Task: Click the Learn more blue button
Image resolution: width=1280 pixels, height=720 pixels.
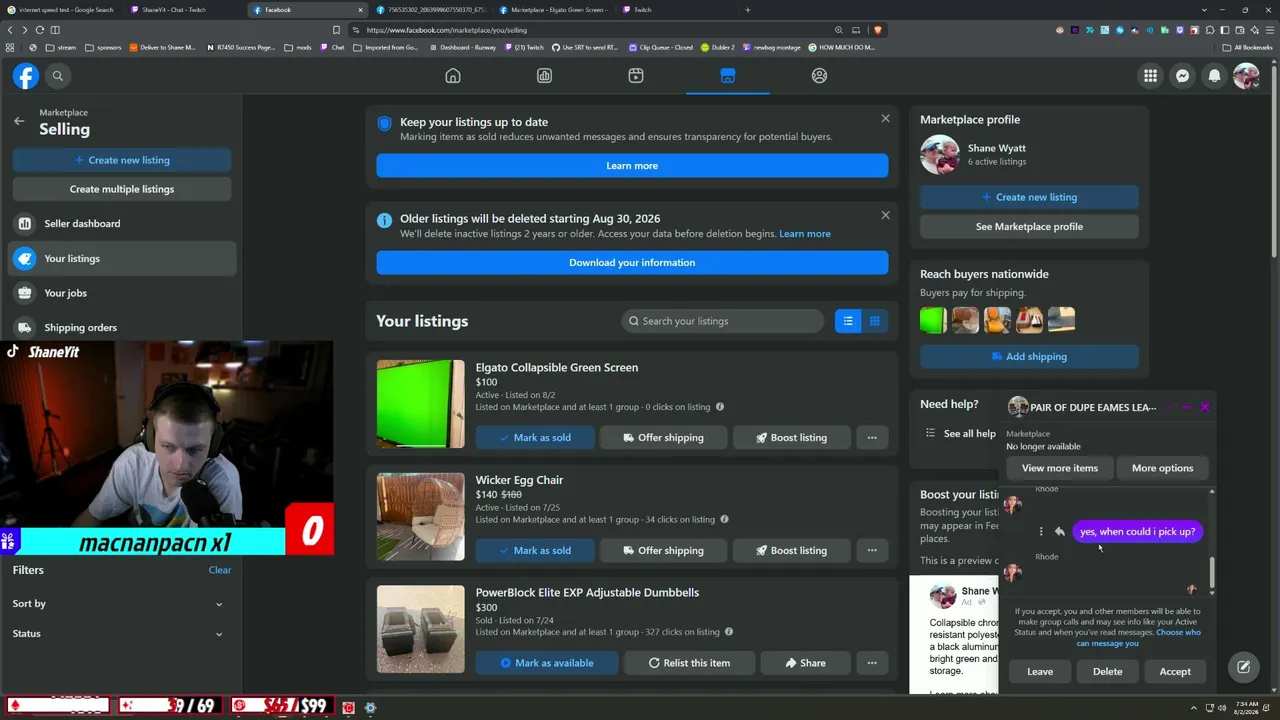Action: (x=632, y=166)
